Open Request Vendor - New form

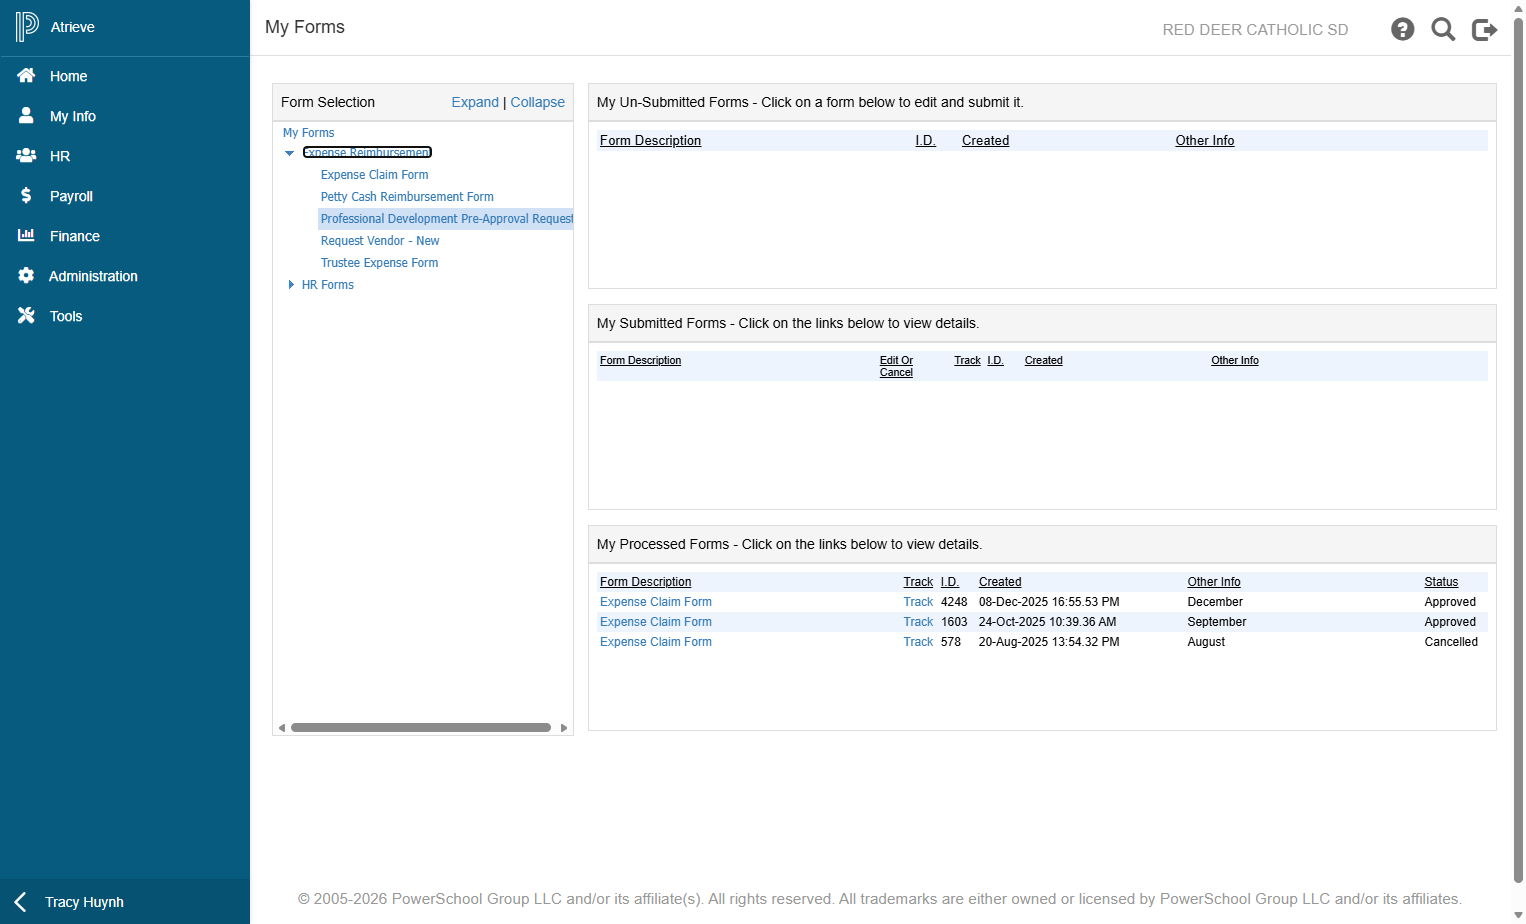(x=380, y=241)
